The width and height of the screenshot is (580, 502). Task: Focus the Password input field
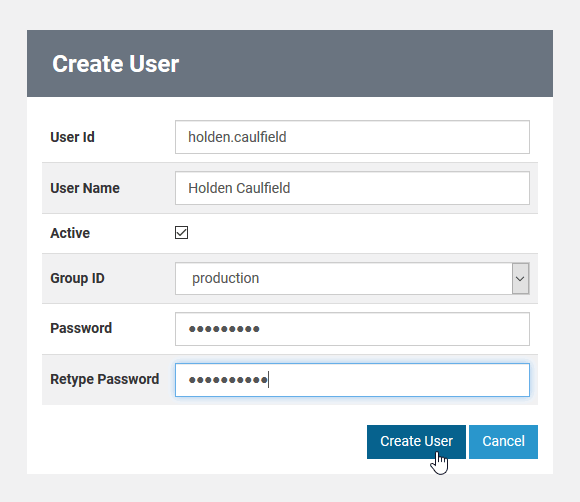[x=352, y=329]
